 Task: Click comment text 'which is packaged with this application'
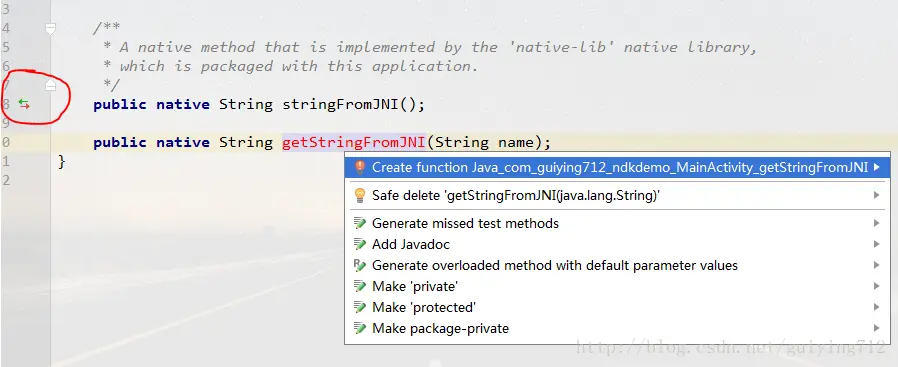point(298,66)
